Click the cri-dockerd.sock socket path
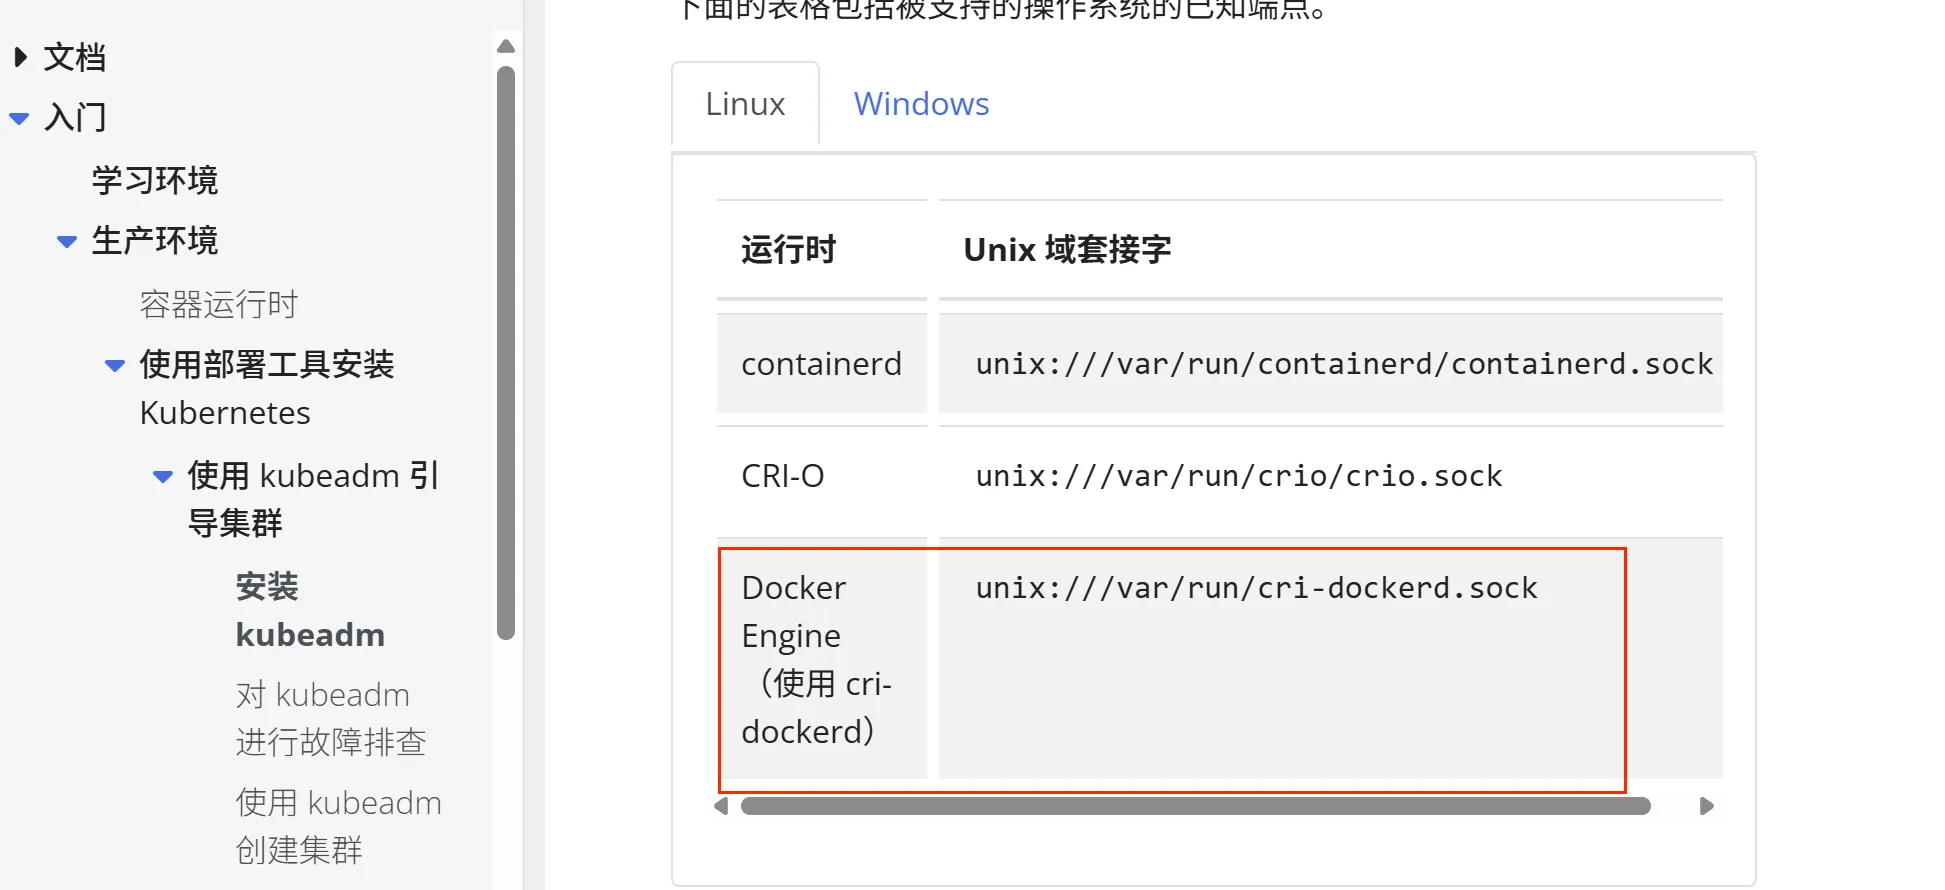The height and width of the screenshot is (890, 1945). click(1256, 588)
